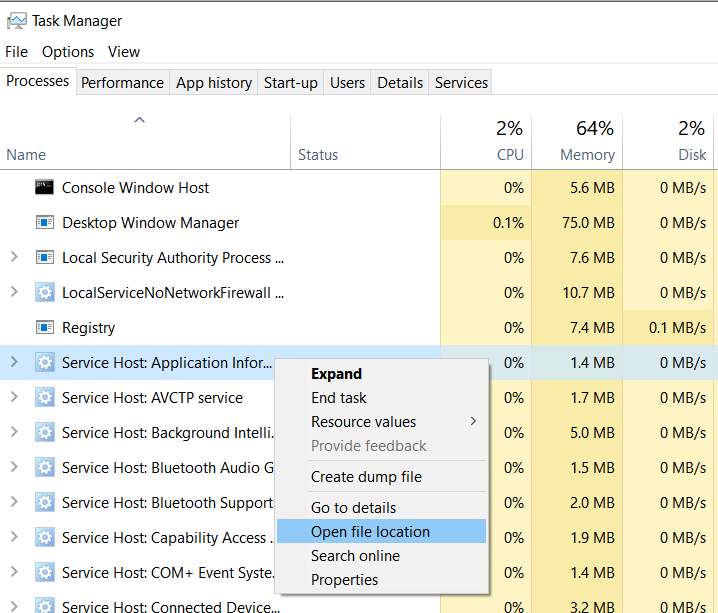Expand Service Host: Bluetooth Audio chevron
718x613 pixels.
point(14,468)
